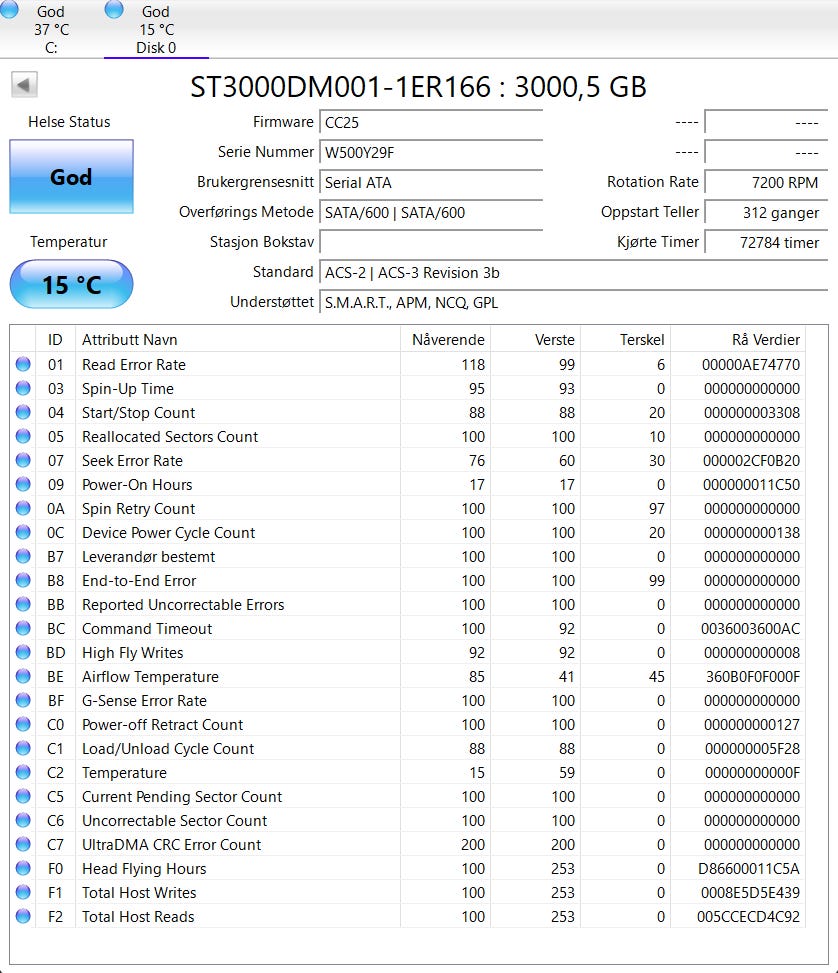Click the status dot for Uncorrectable Sector Count
Viewport: 838px width, 973px height.
[x=23, y=820]
